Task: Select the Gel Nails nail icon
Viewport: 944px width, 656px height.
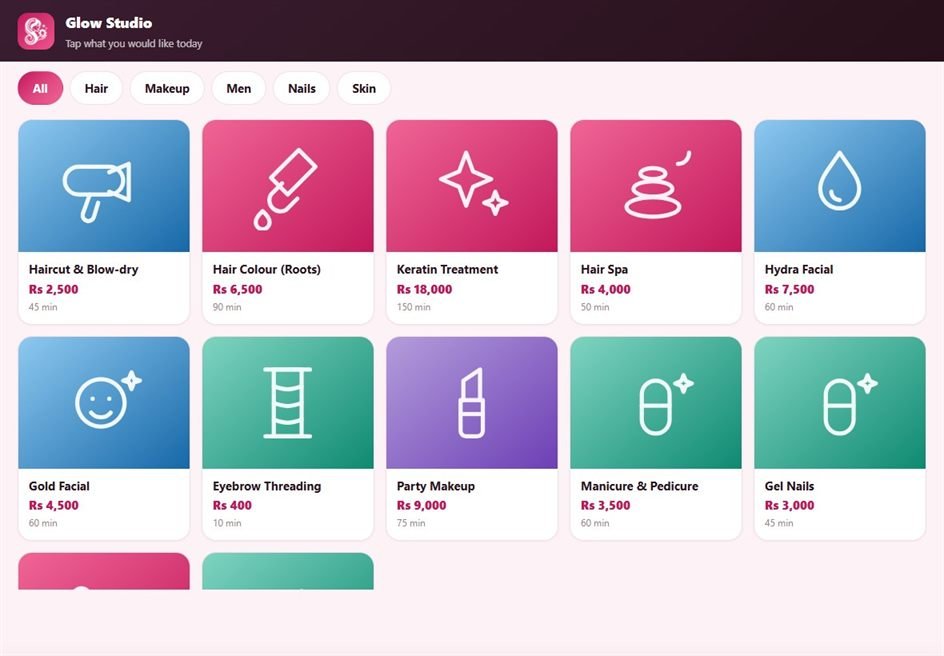Action: [x=850, y=404]
